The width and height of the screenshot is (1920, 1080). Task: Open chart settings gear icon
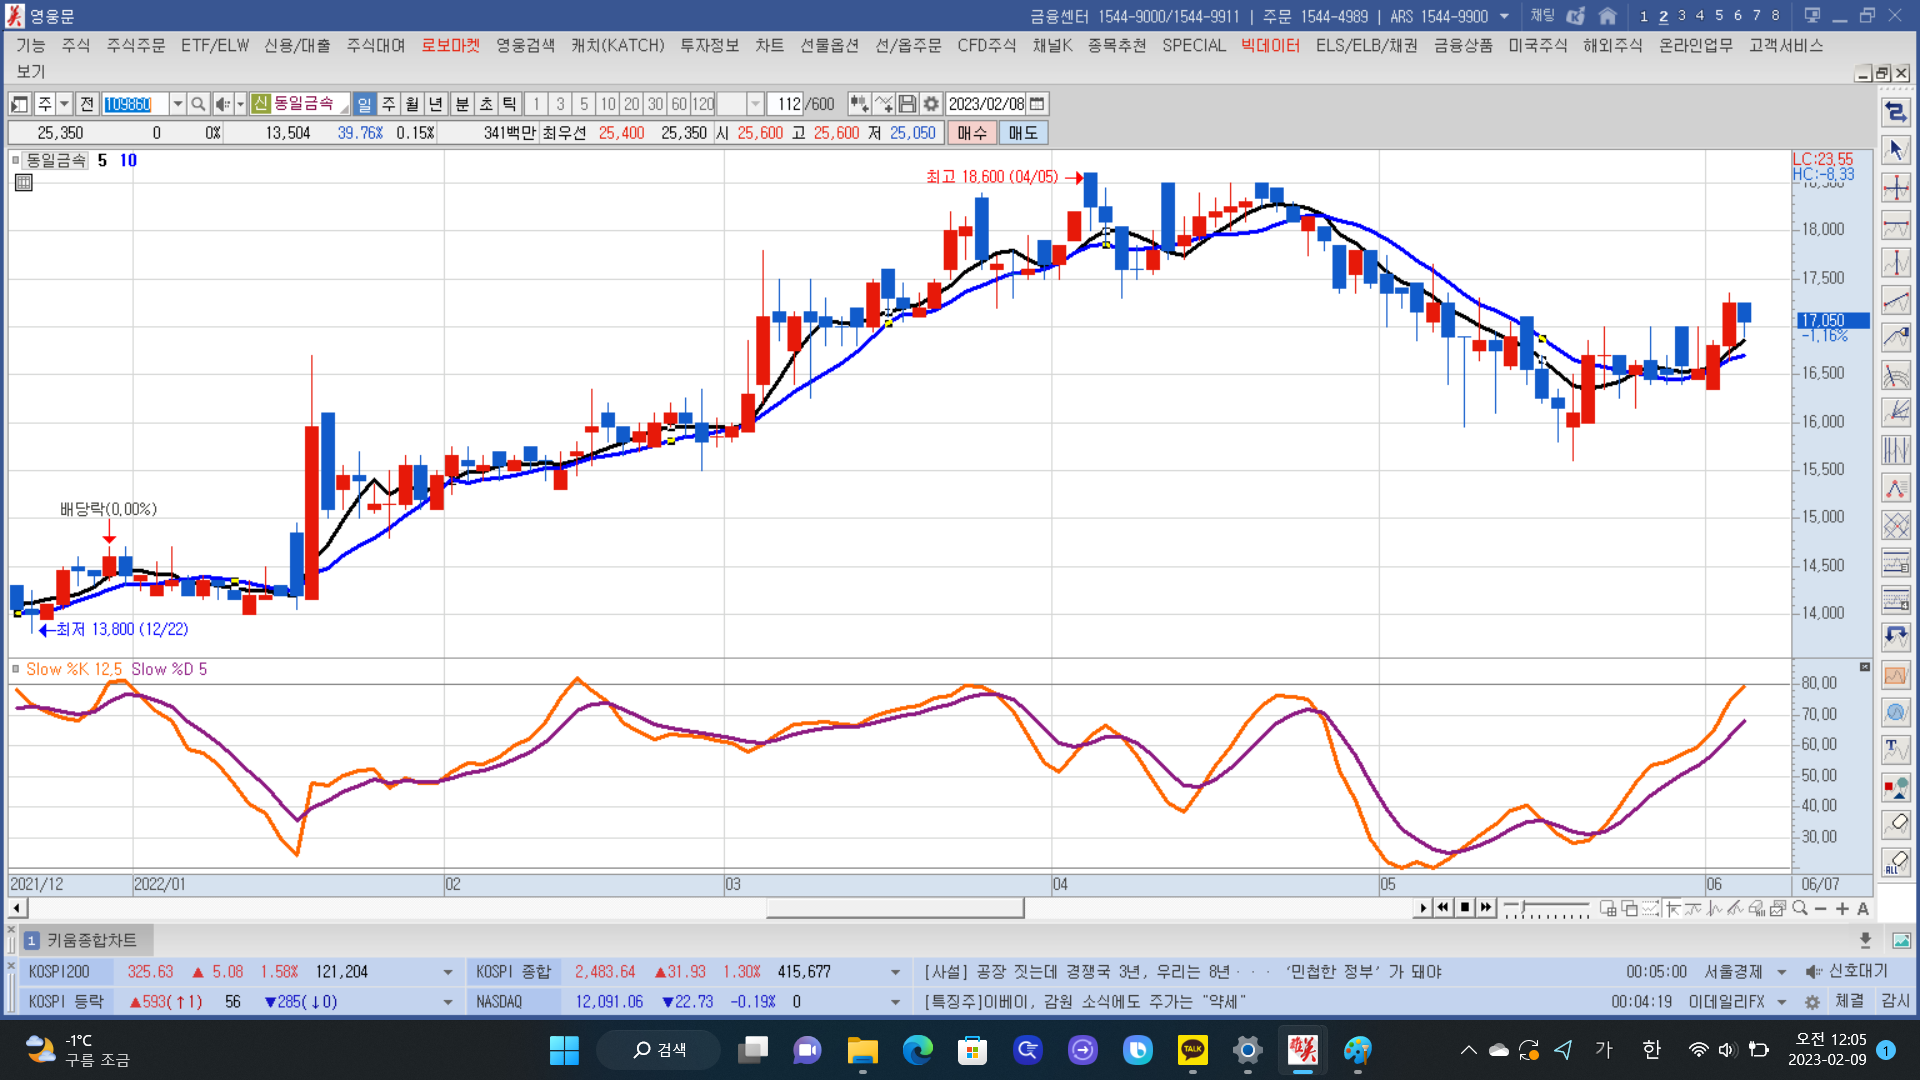(x=931, y=104)
